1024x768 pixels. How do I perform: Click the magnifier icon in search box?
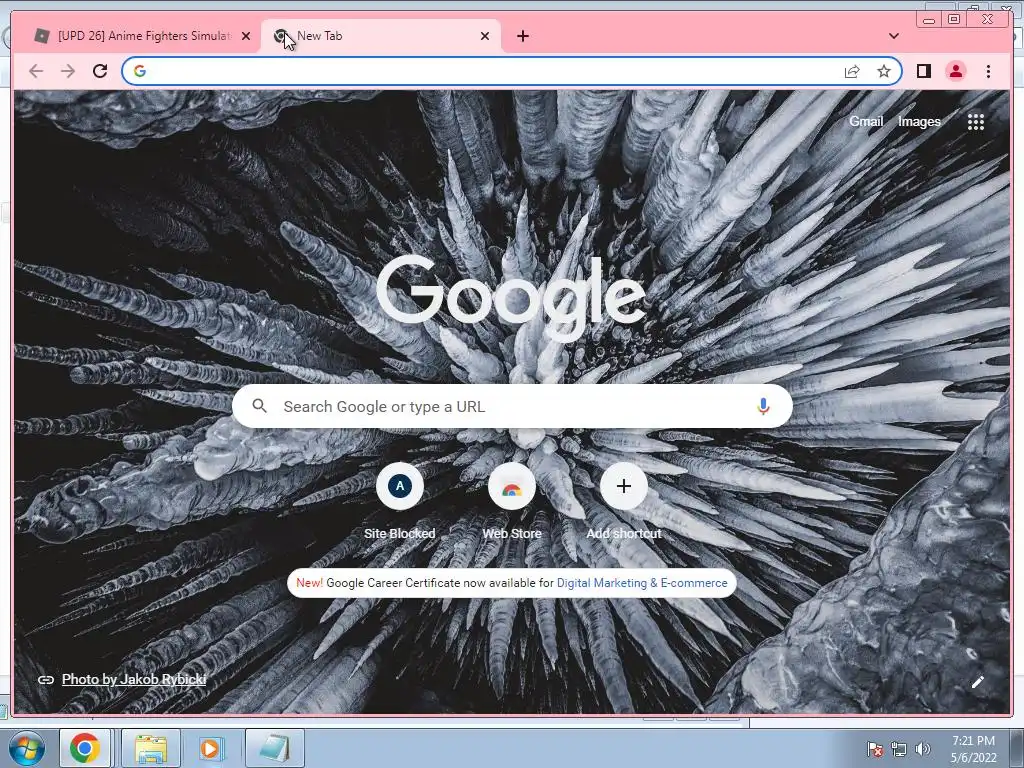[259, 406]
